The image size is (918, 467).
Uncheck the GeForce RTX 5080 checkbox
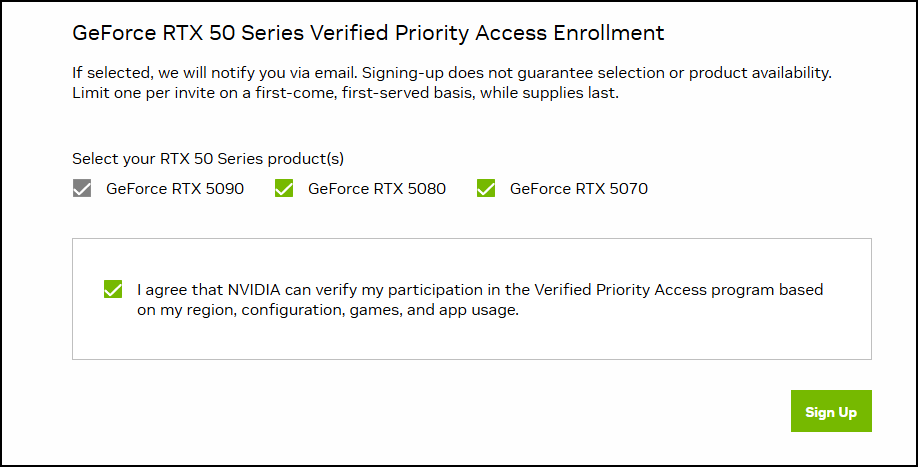pyautogui.click(x=284, y=188)
